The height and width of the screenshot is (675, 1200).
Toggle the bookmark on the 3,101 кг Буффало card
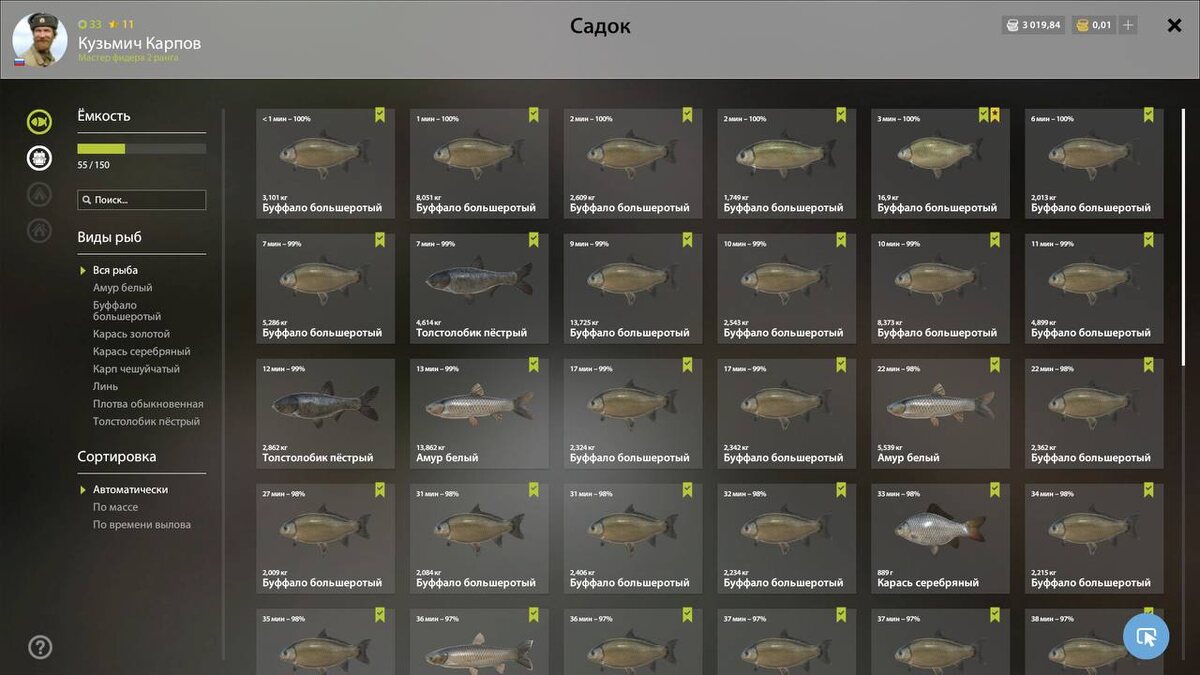[380, 115]
